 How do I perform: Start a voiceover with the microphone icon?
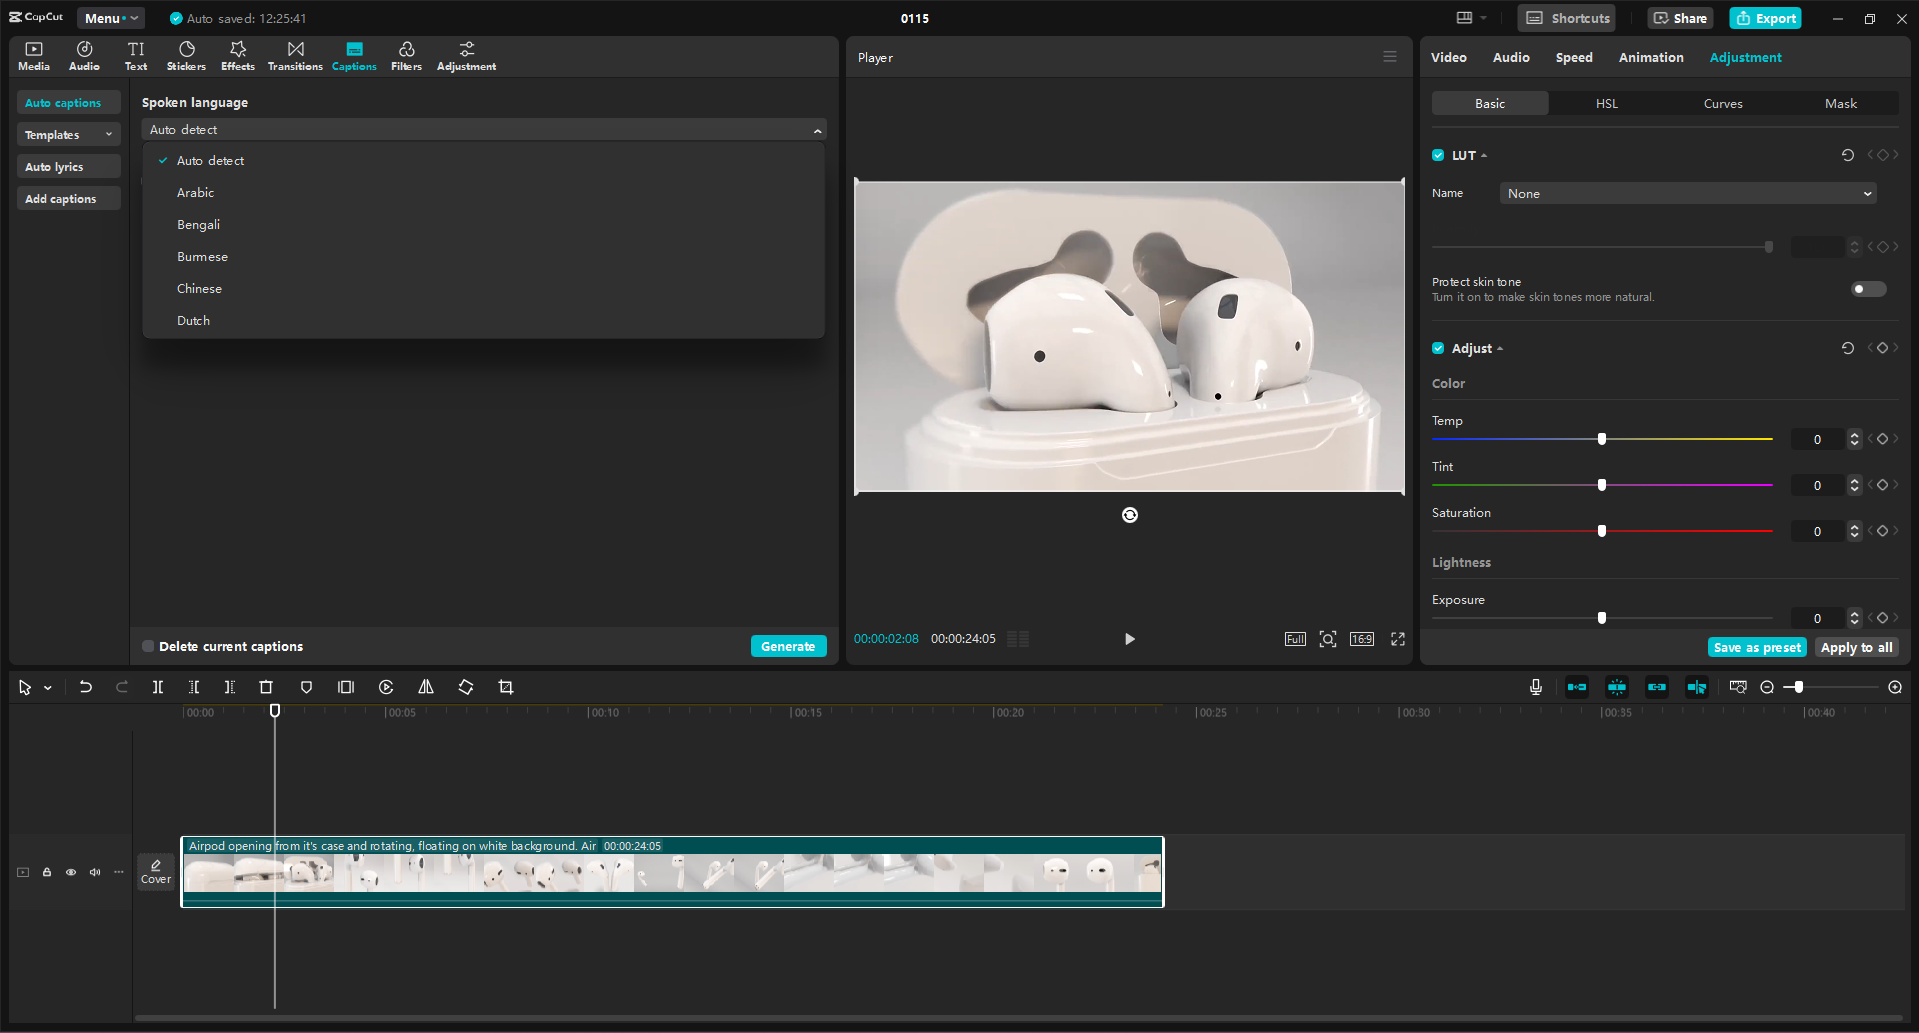(1535, 687)
